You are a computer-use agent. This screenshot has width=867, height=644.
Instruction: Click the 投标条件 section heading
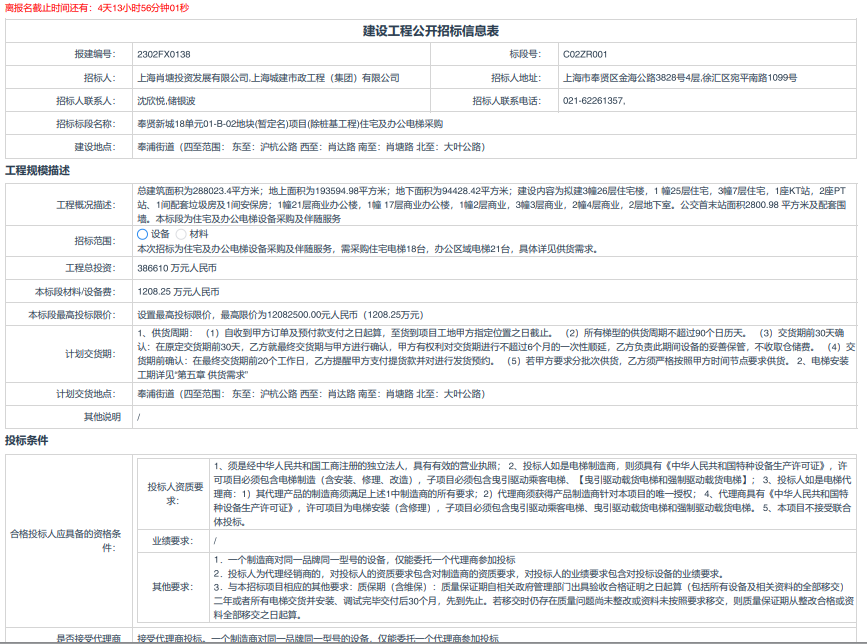[x=26, y=440]
